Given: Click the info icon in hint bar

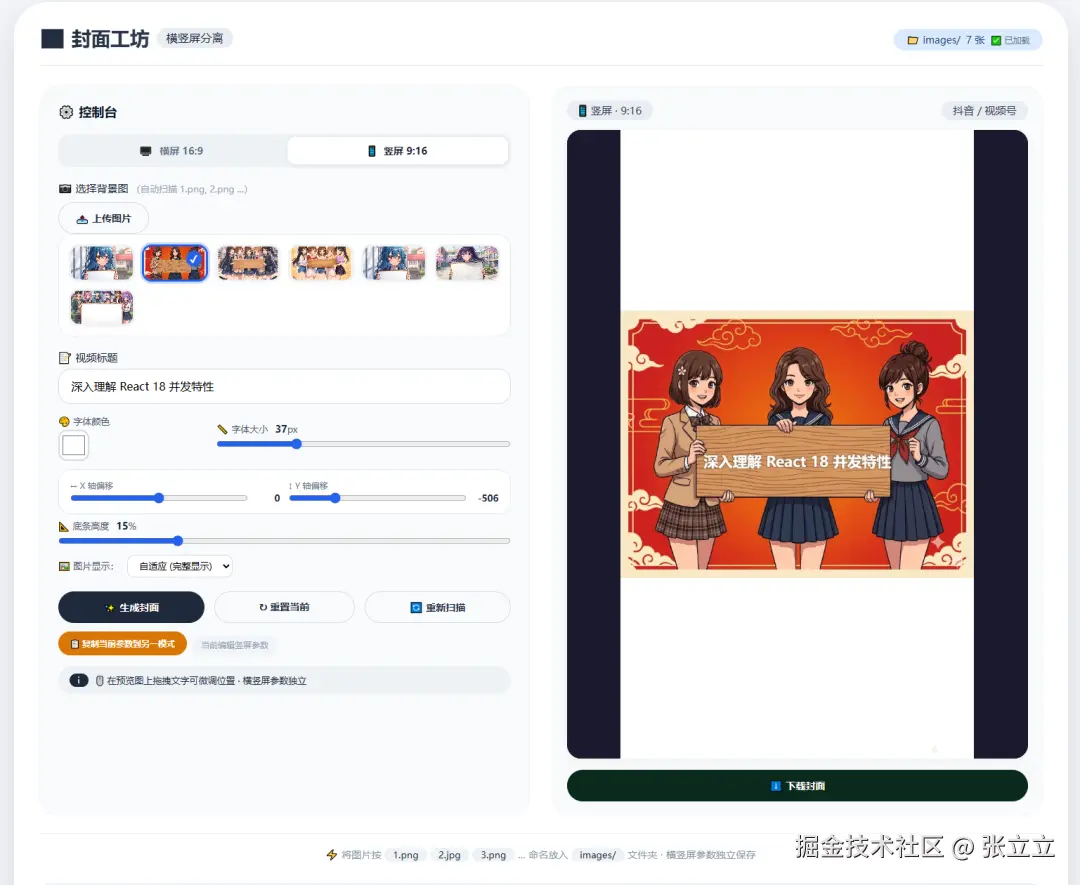Looking at the screenshot, I should click(x=79, y=680).
